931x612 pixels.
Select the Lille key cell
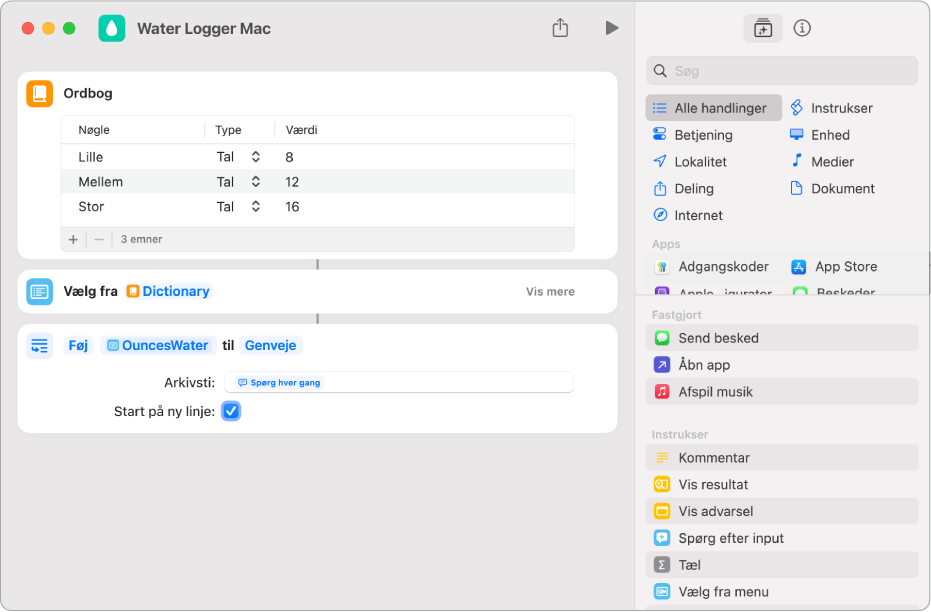(x=91, y=157)
